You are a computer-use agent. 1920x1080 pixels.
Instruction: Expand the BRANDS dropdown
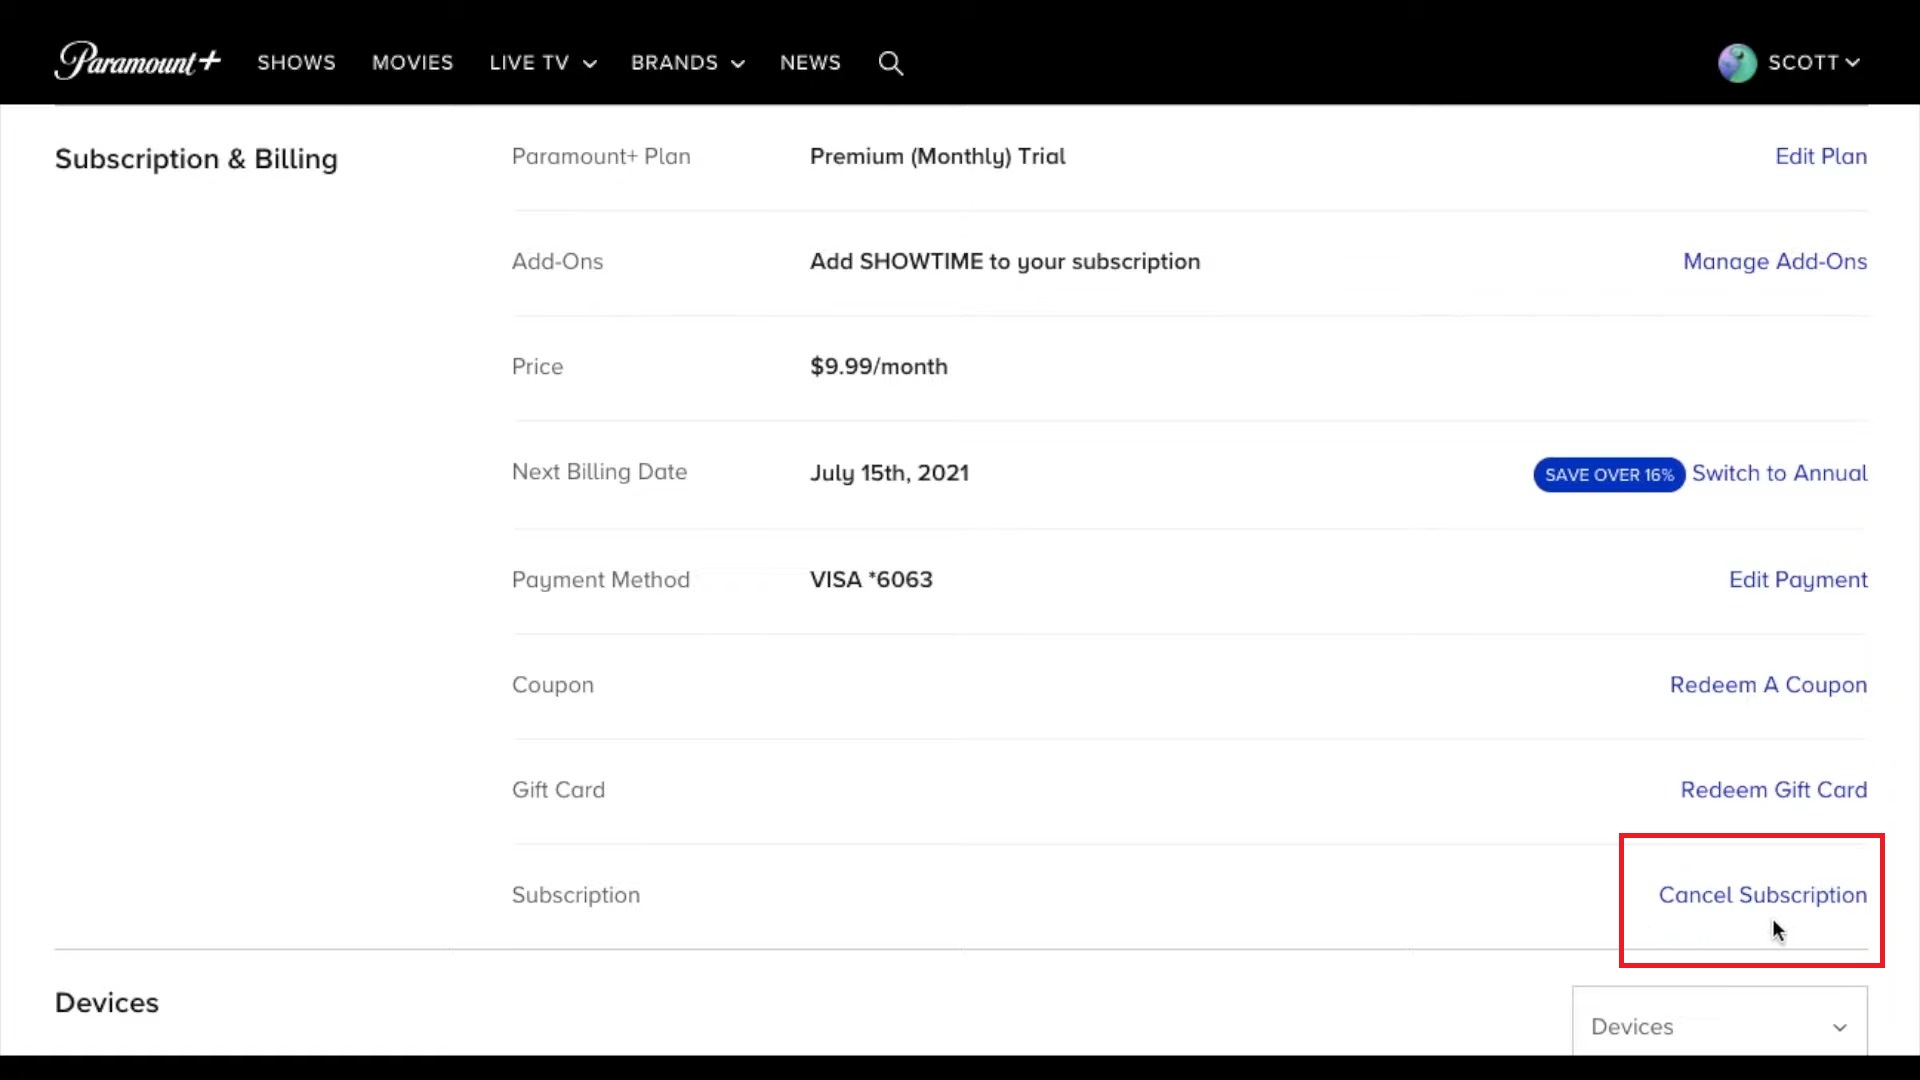point(687,63)
